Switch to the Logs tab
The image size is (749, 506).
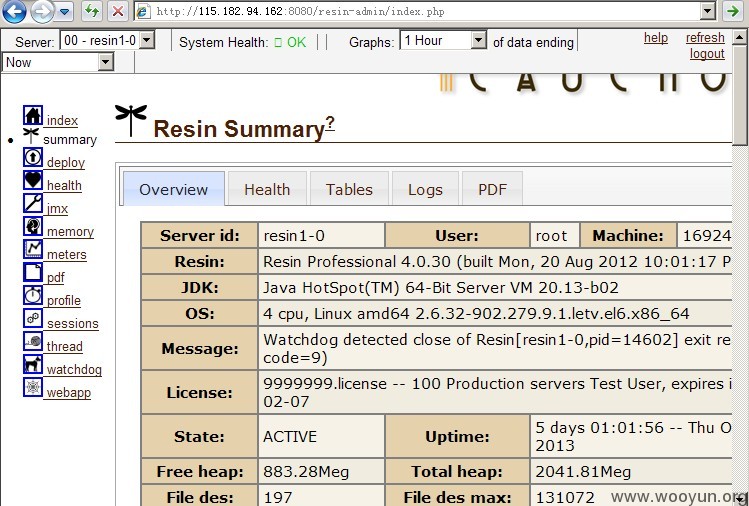425,189
